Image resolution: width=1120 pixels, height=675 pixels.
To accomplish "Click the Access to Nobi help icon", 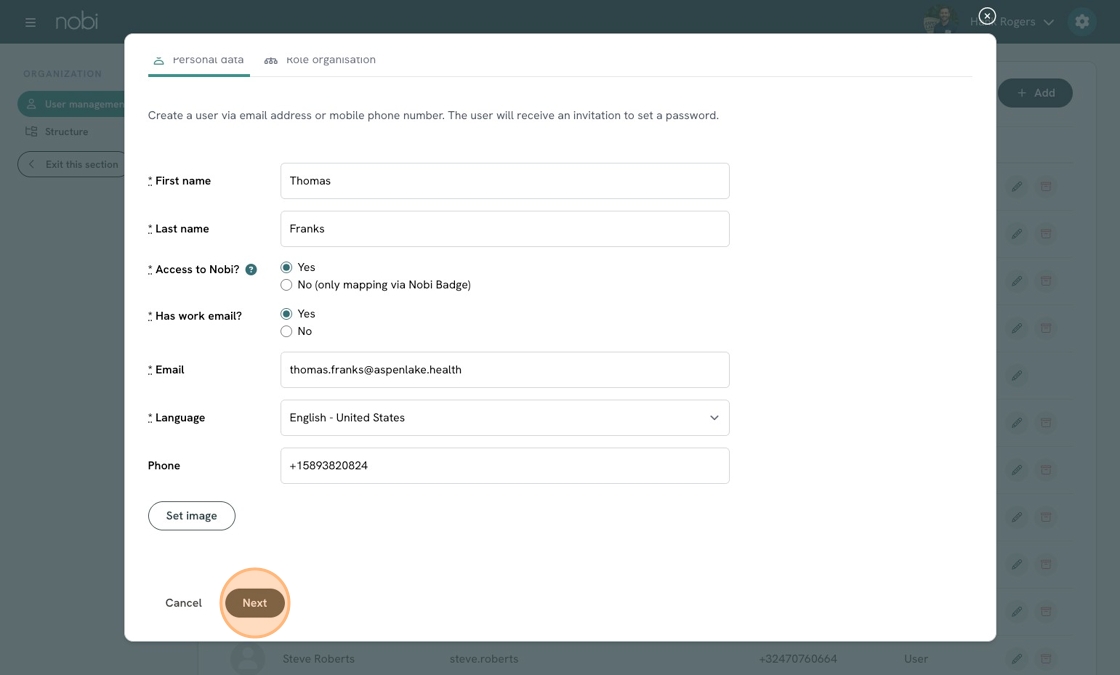I will tap(251, 270).
